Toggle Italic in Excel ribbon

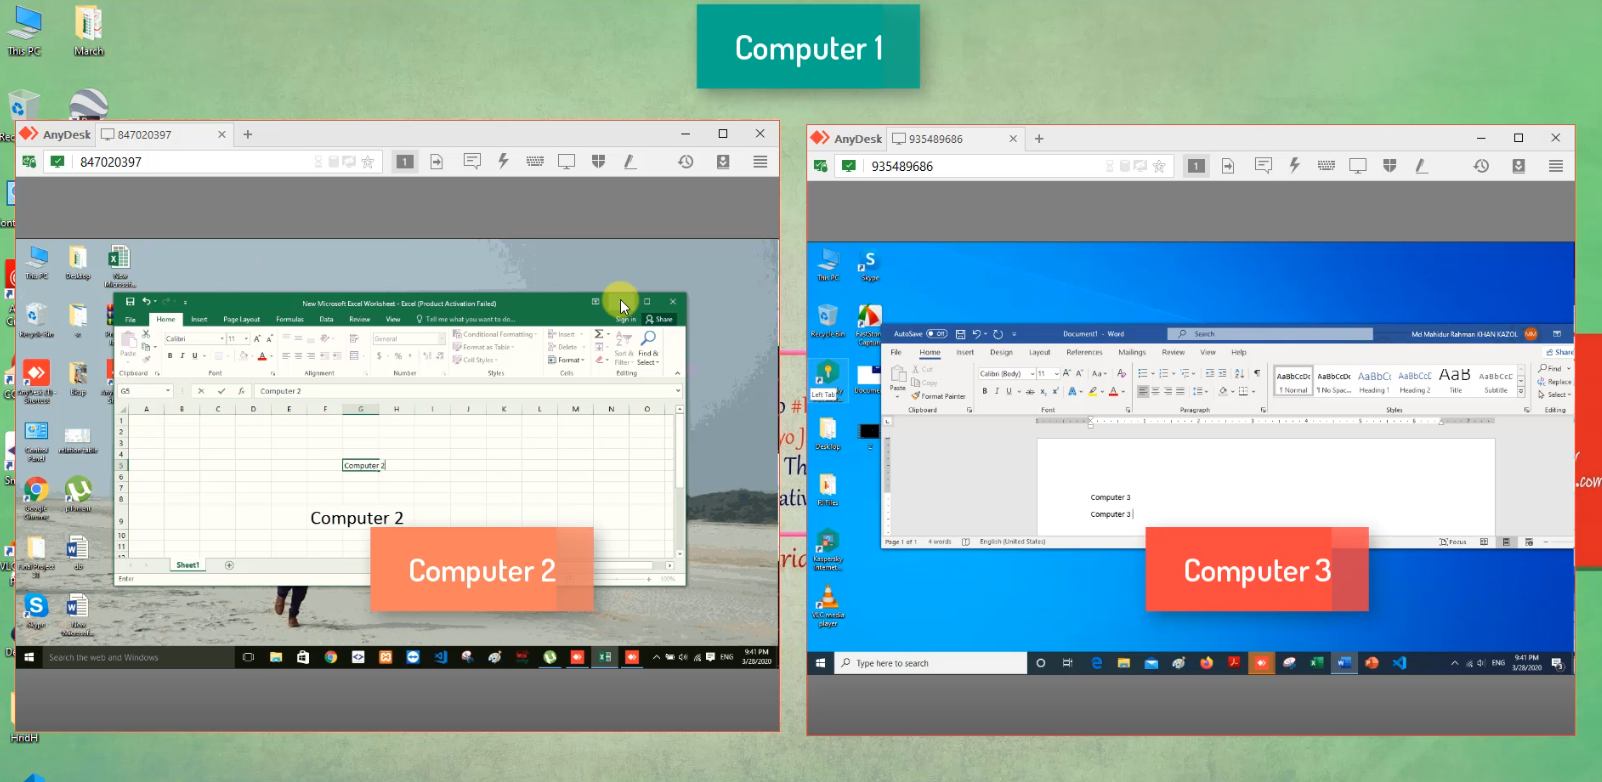tap(182, 355)
